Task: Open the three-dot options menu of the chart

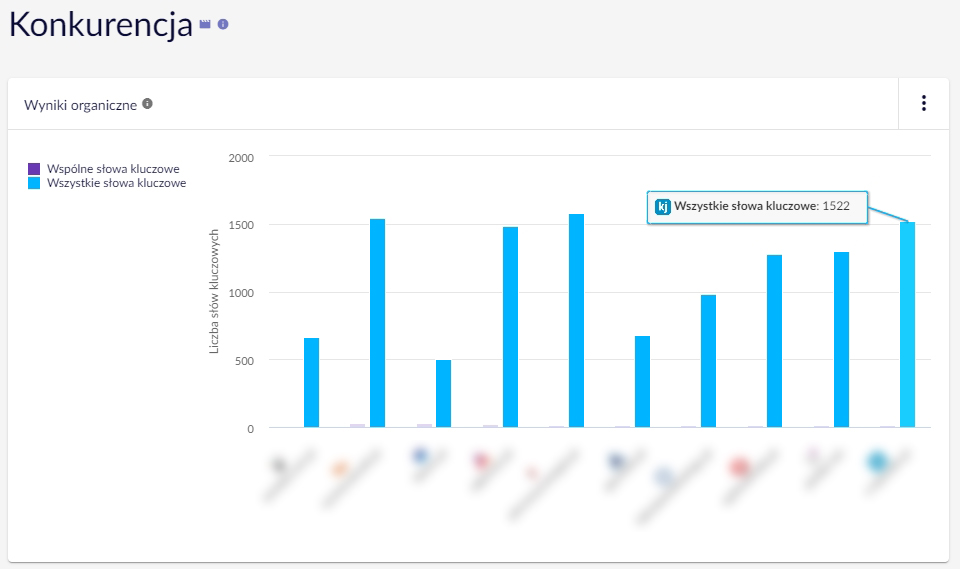Action: [x=923, y=103]
